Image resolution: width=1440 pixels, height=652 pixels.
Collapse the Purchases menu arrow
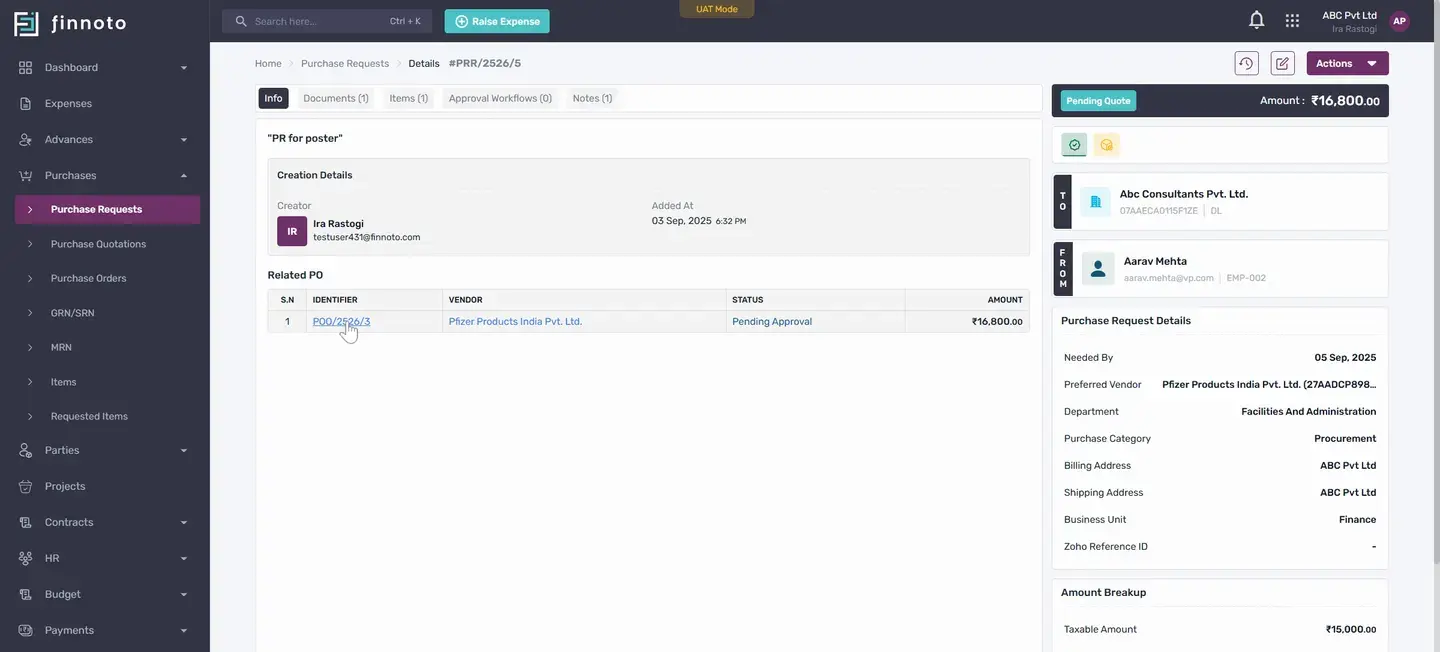tap(184, 176)
